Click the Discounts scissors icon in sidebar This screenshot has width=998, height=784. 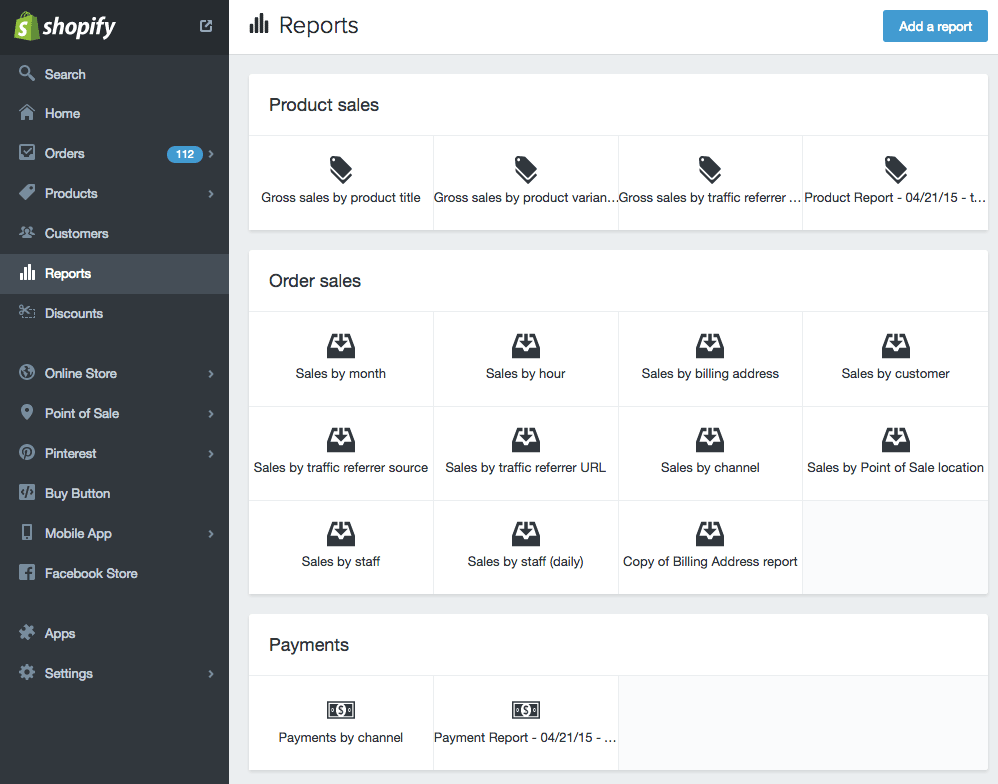point(27,313)
